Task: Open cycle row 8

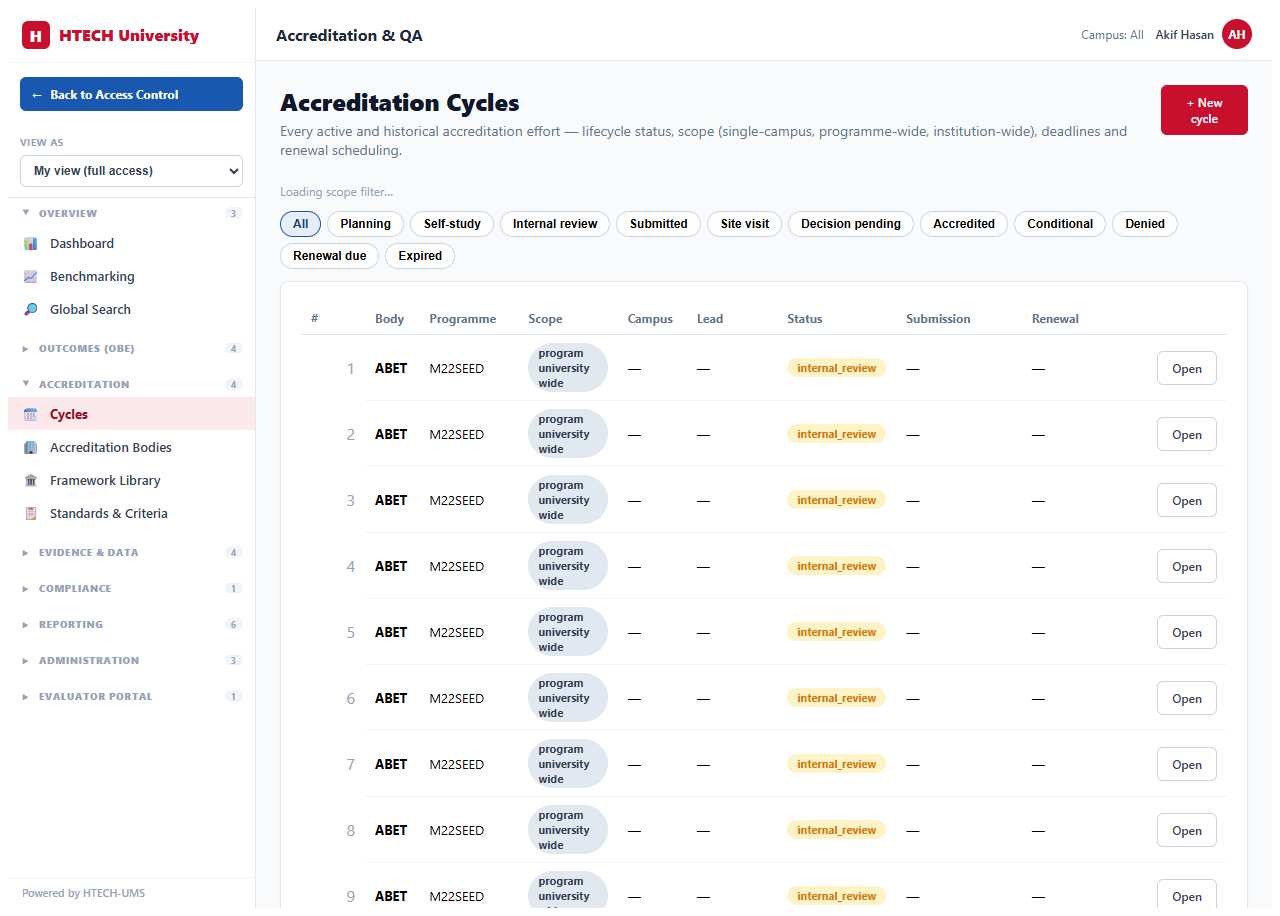Action: tap(1187, 830)
